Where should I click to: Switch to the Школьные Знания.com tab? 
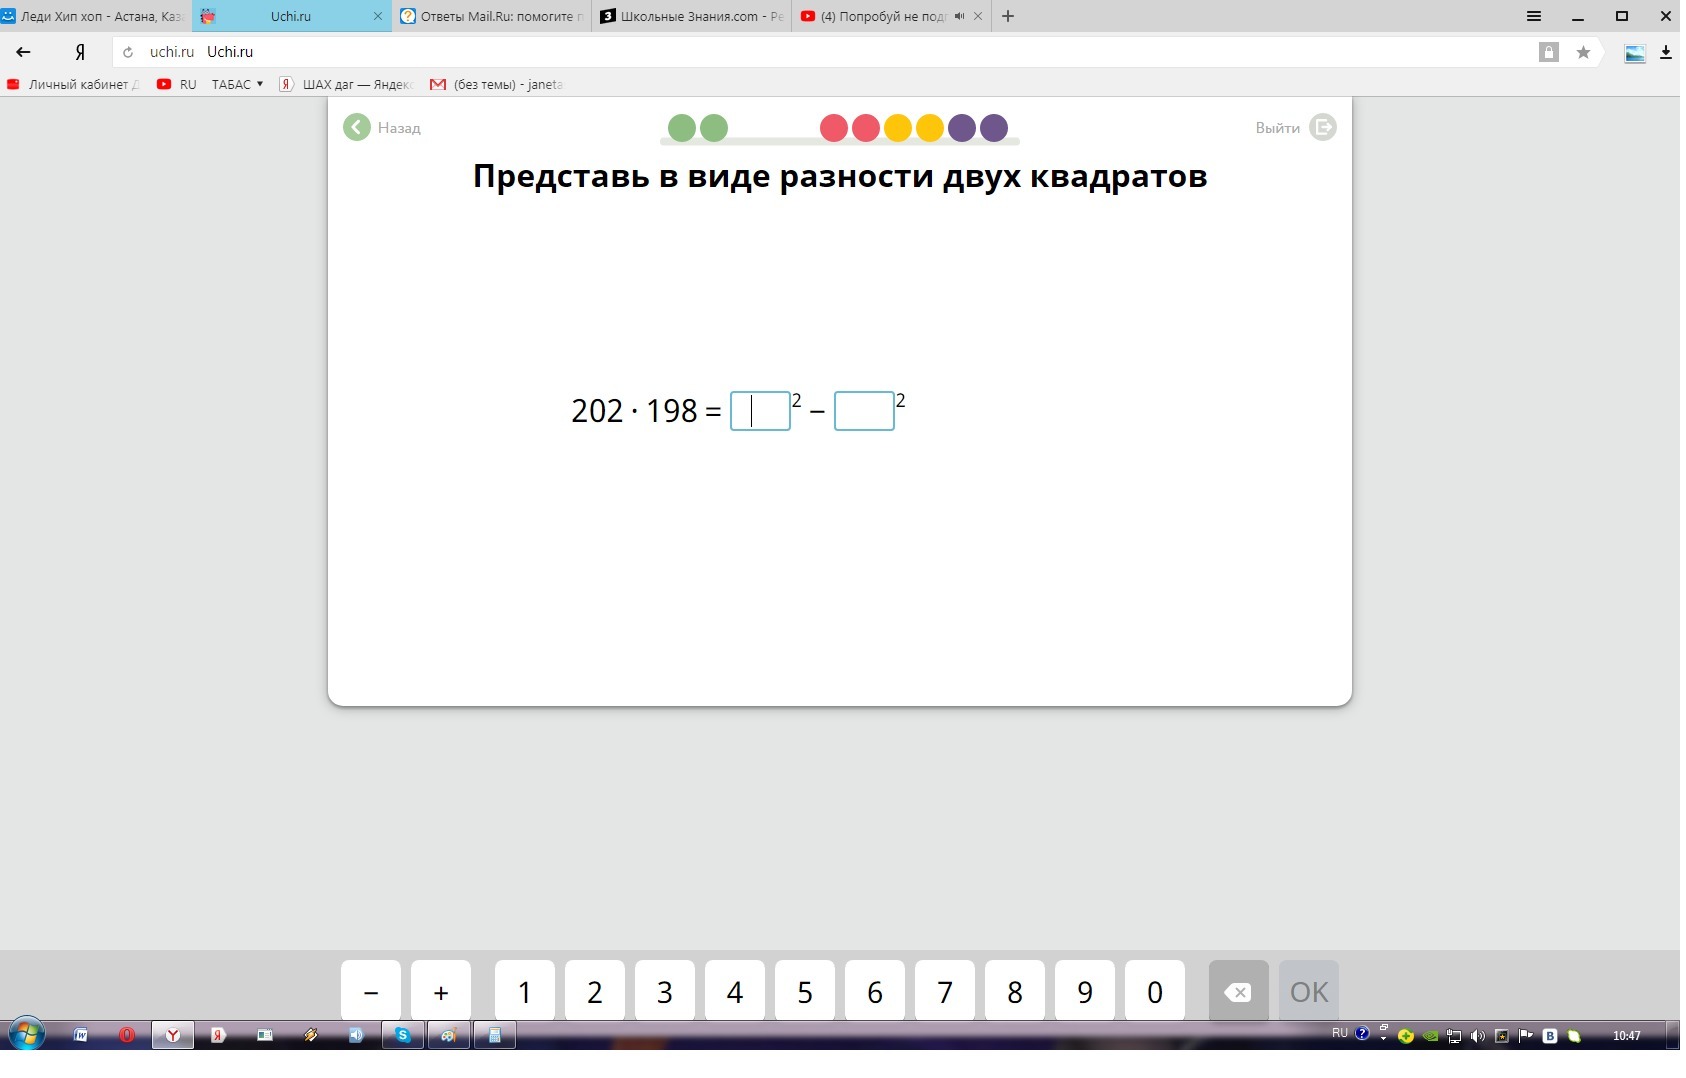point(690,16)
